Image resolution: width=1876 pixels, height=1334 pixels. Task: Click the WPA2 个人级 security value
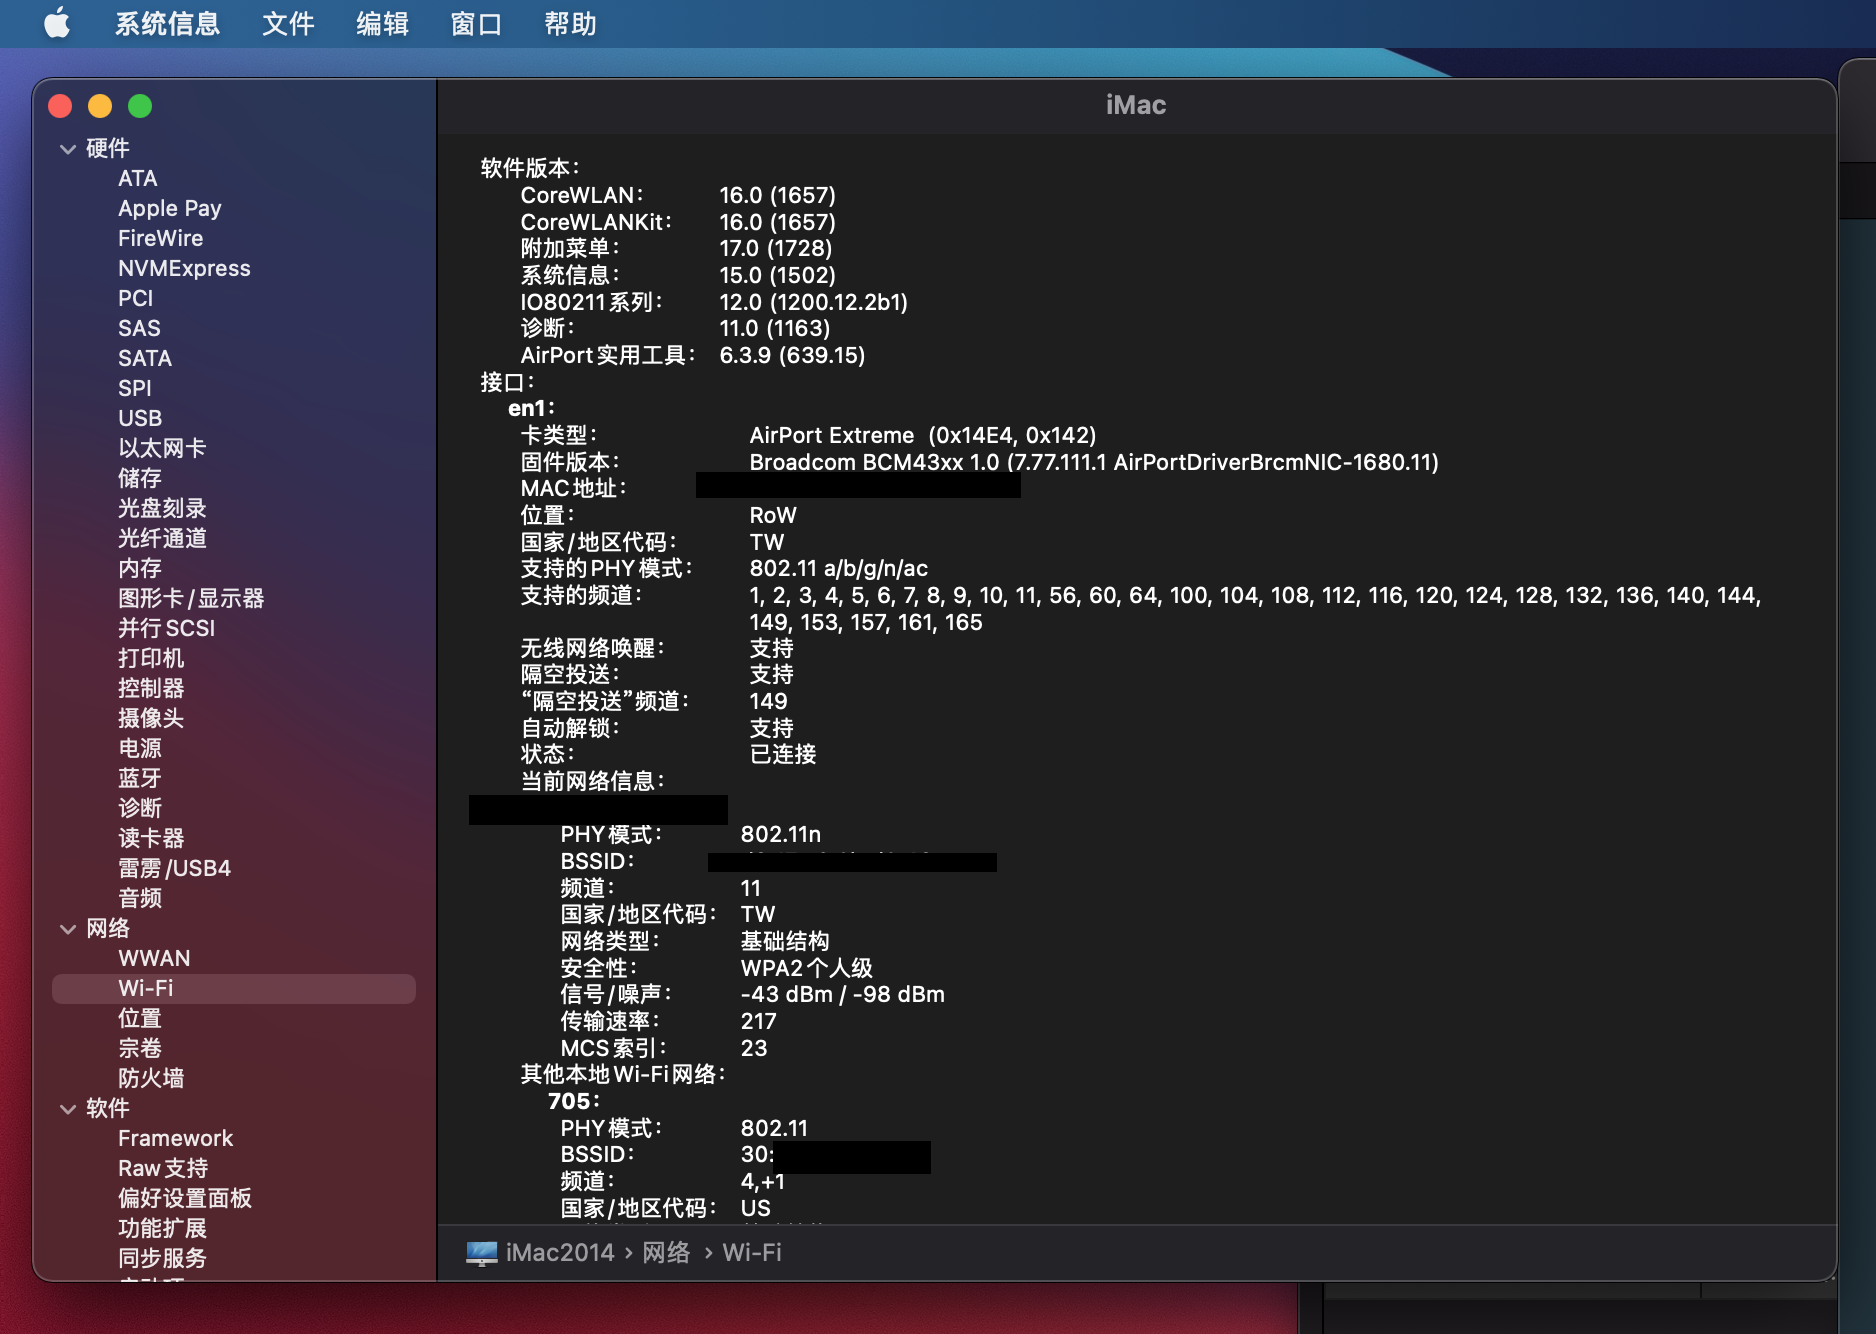807,969
